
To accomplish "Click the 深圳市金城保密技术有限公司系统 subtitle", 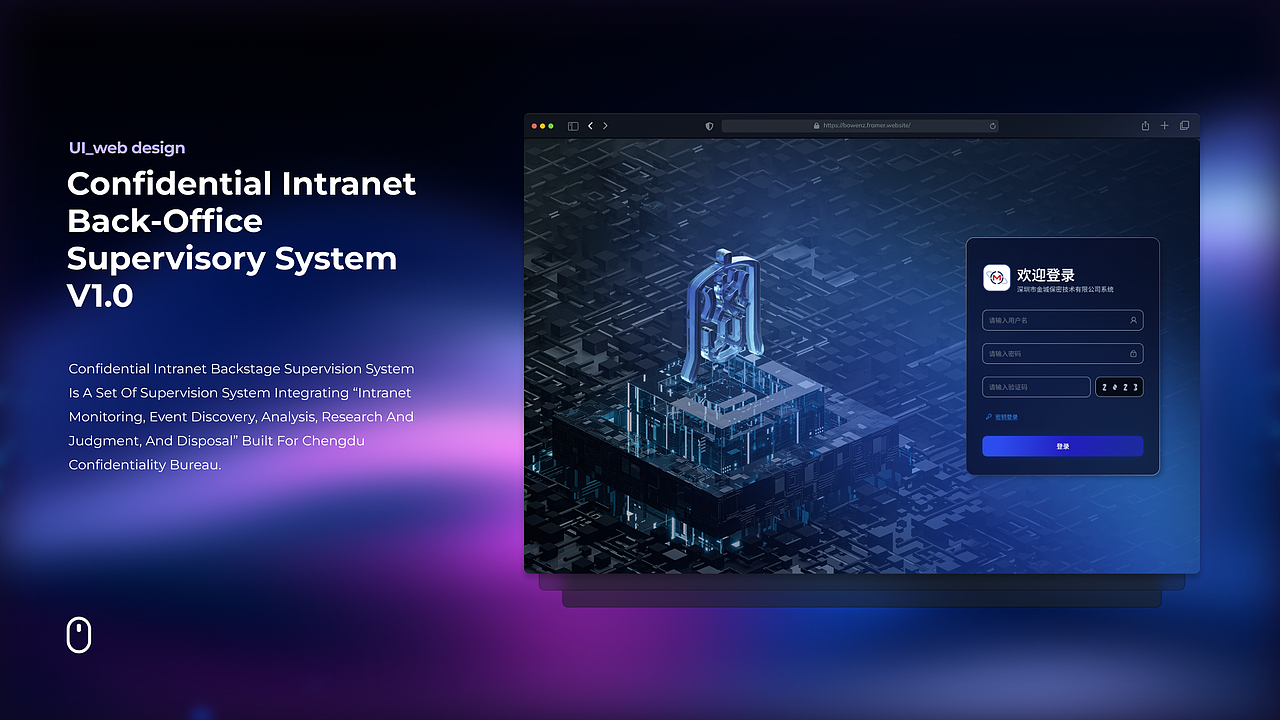I will (x=1065, y=289).
